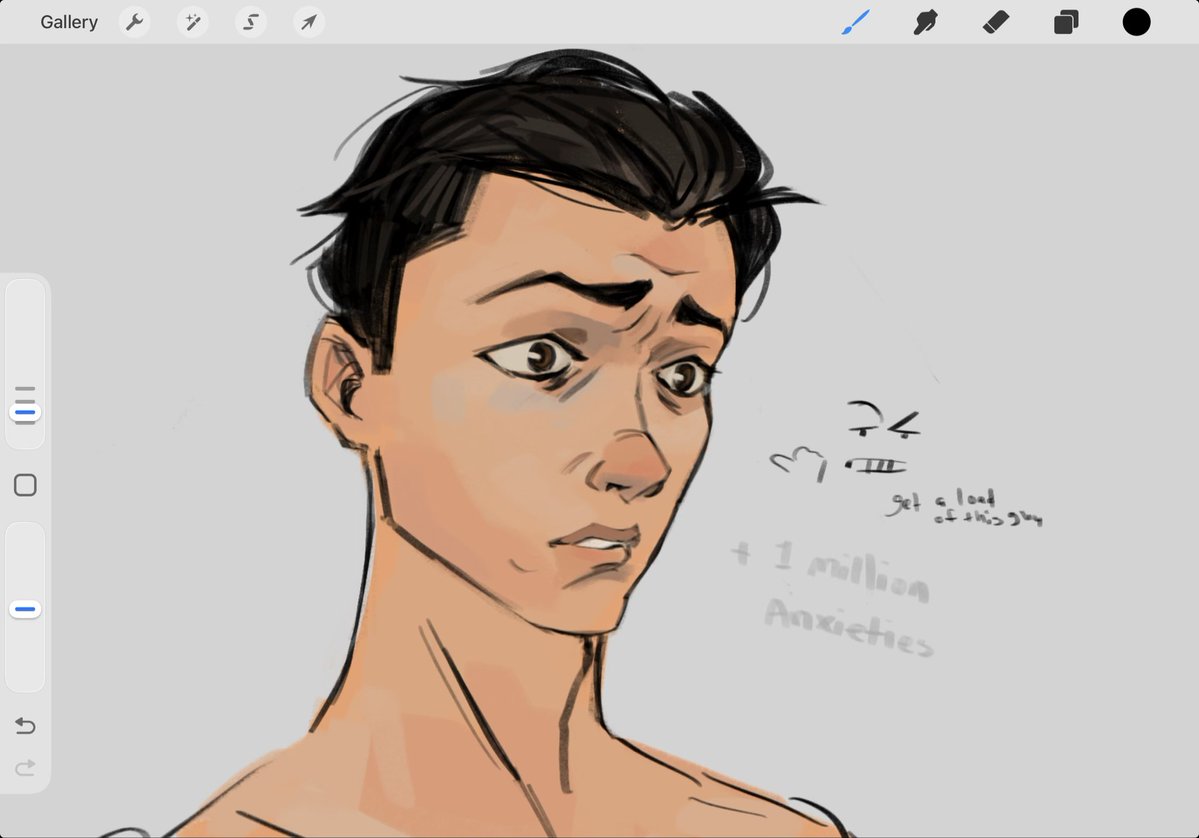
Task: Tap the Undo arrow
Action: [25, 726]
